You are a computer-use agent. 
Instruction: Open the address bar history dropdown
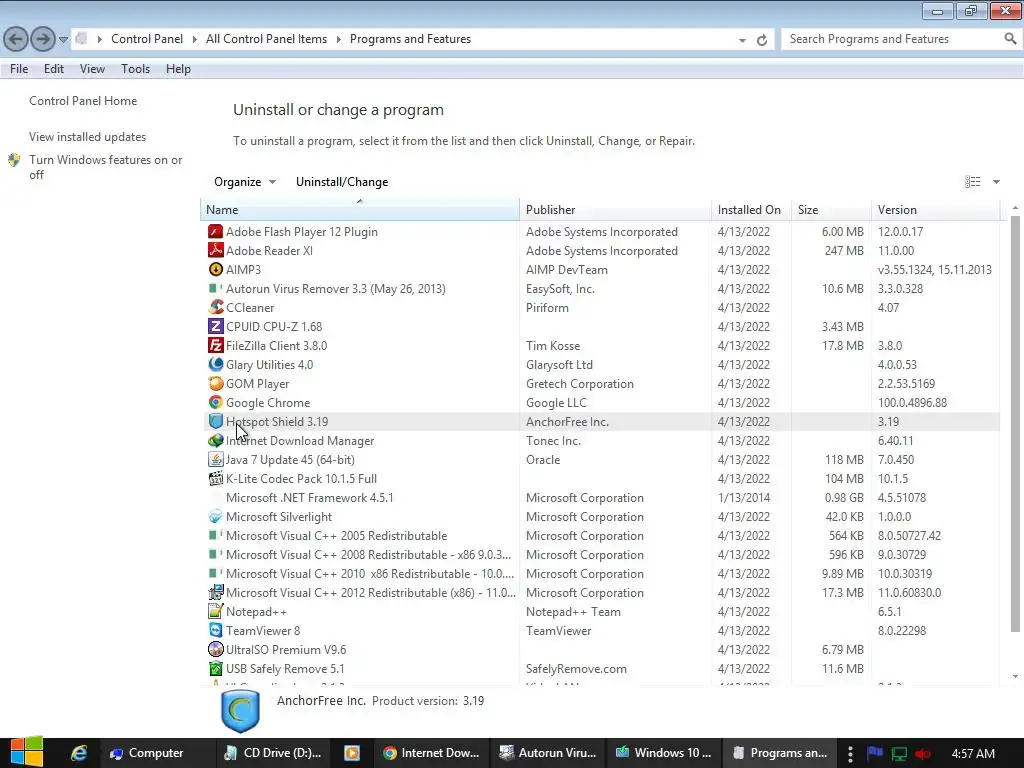742,40
